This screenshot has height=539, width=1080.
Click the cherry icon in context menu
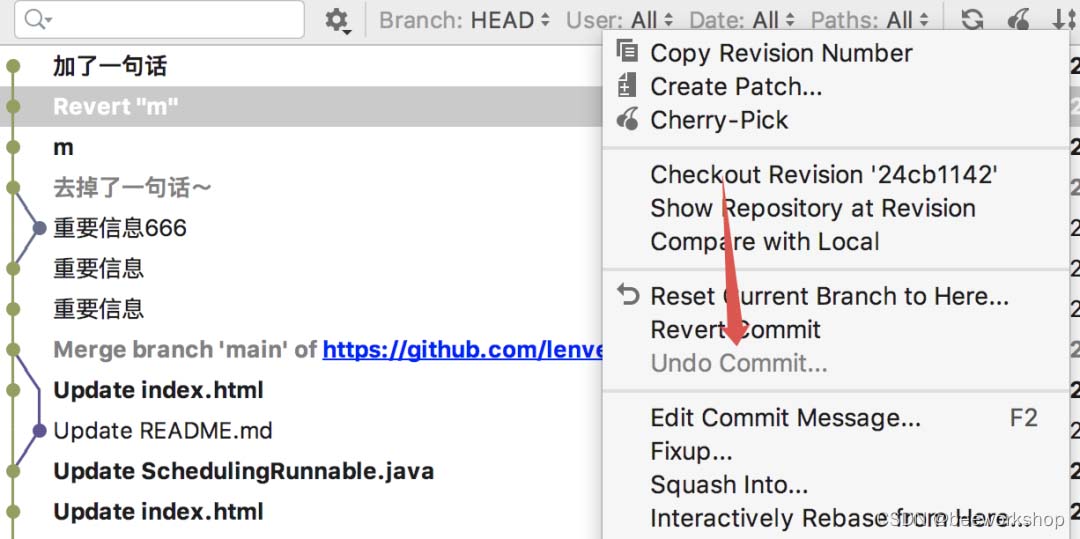627,120
